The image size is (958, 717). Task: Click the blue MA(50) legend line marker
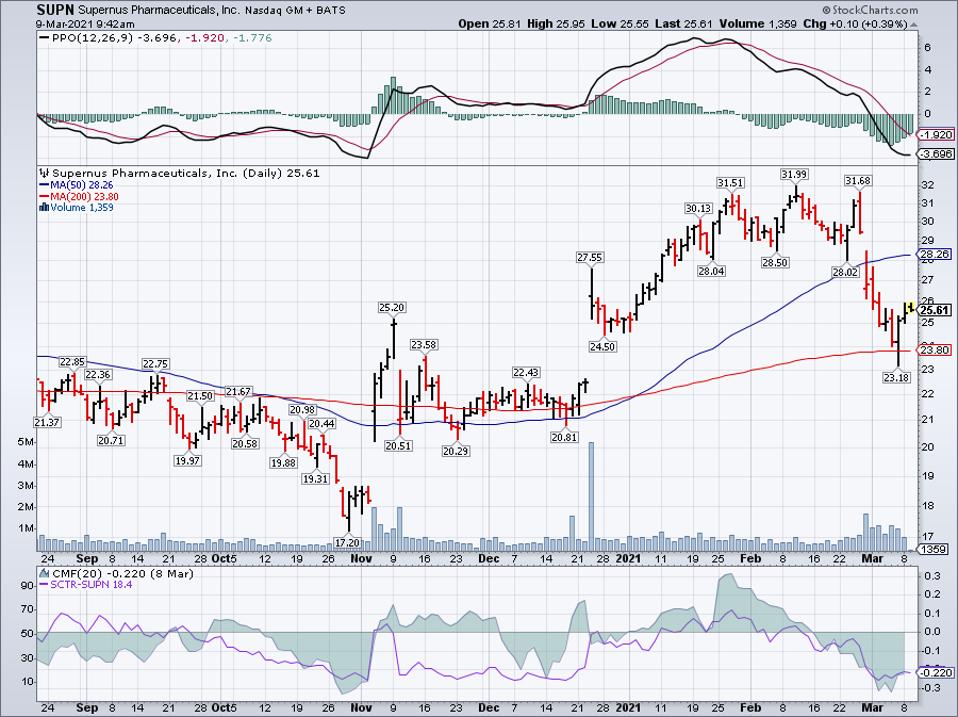point(44,185)
